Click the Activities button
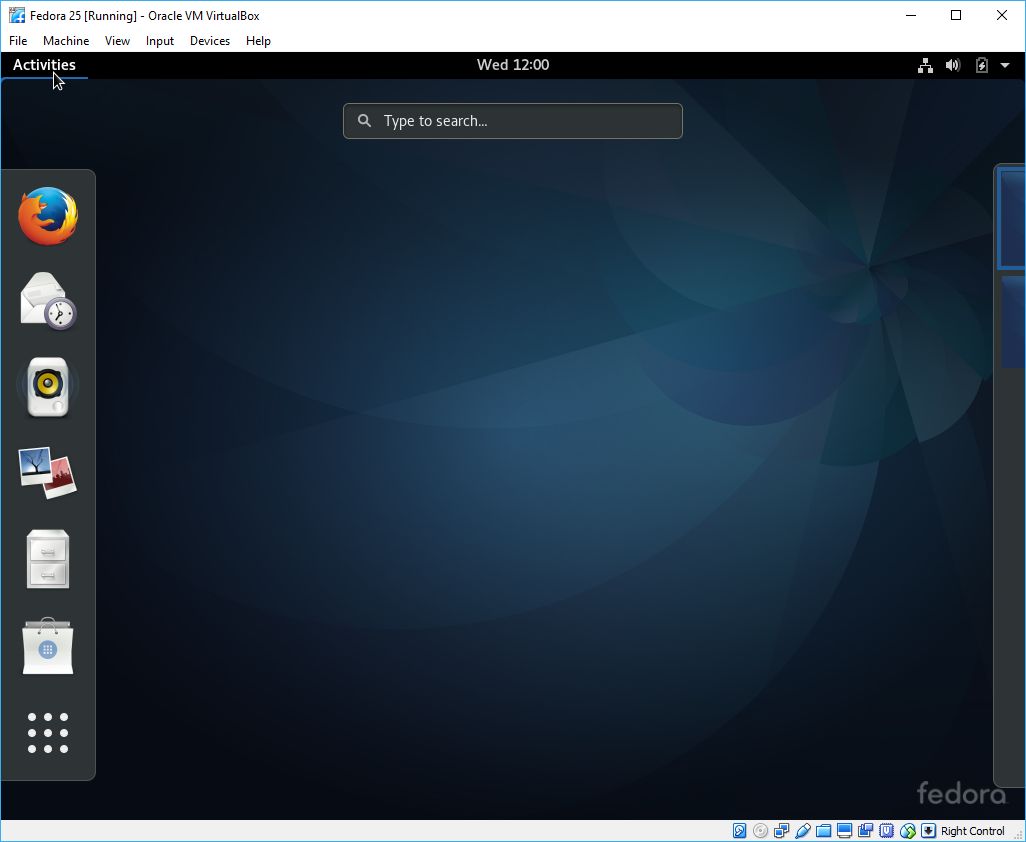 (44, 64)
